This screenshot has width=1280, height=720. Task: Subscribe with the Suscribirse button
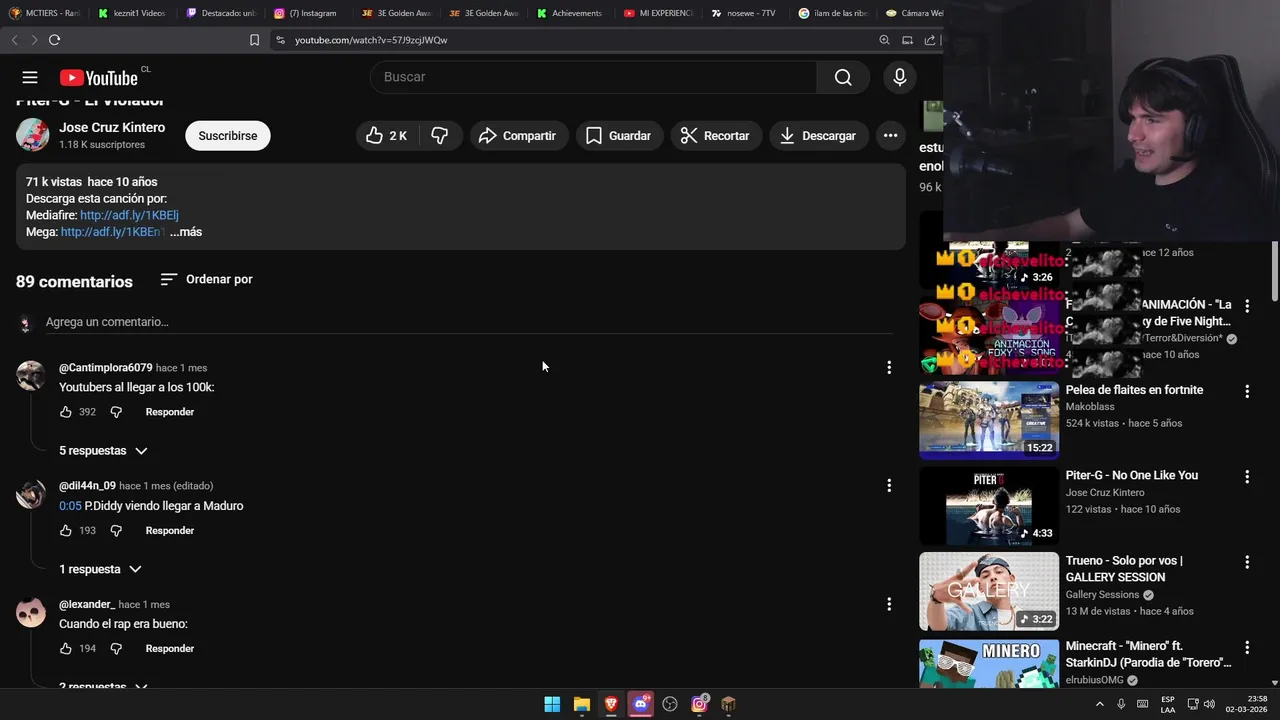[x=227, y=136]
